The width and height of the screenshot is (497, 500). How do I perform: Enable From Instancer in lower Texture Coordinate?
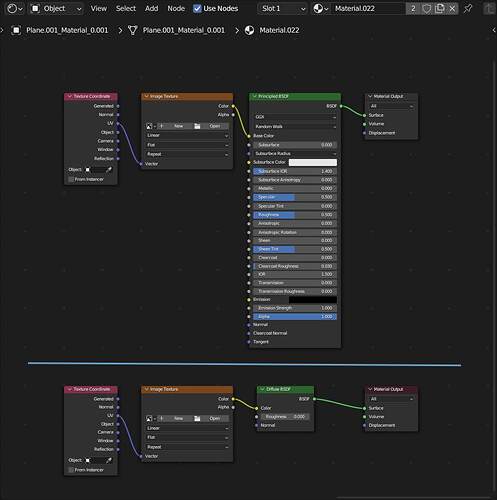71,470
